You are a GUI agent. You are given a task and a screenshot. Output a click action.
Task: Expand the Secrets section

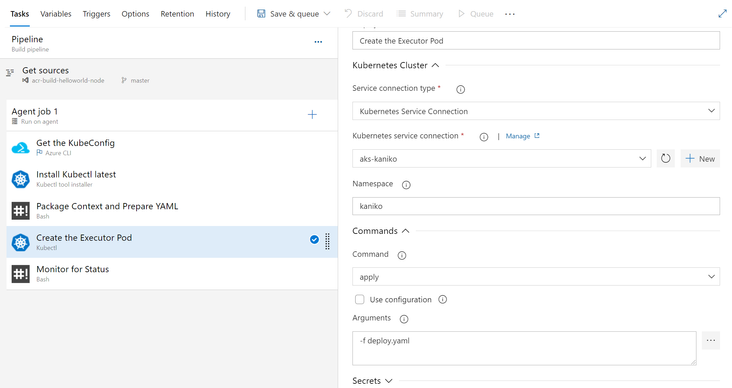(x=372, y=381)
